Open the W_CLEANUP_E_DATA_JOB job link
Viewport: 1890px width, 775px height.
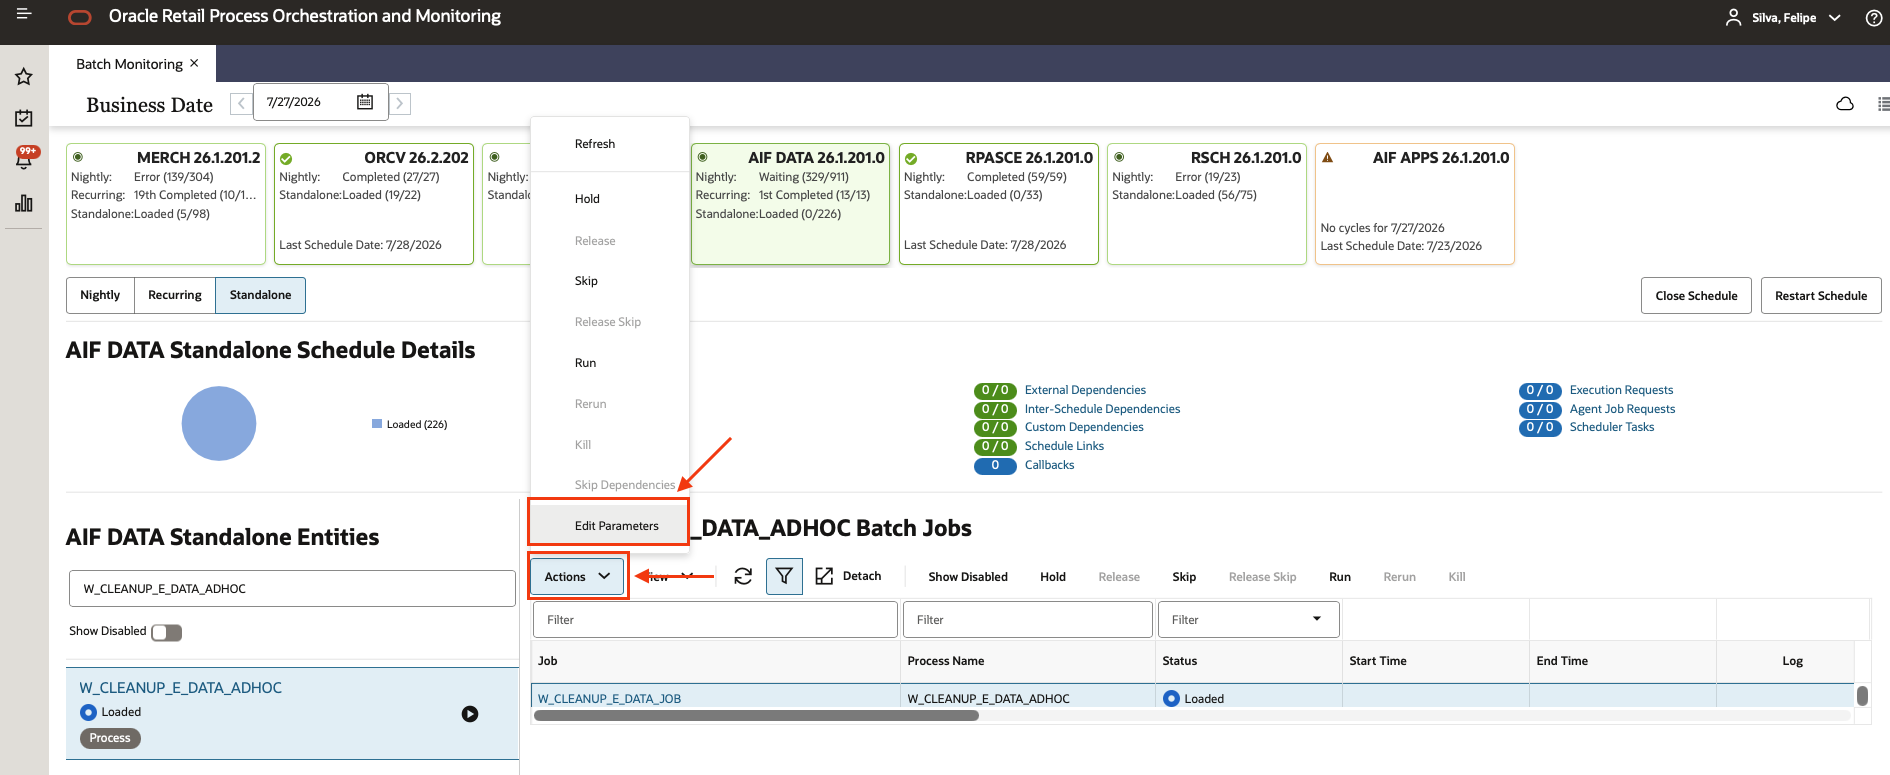[609, 699]
